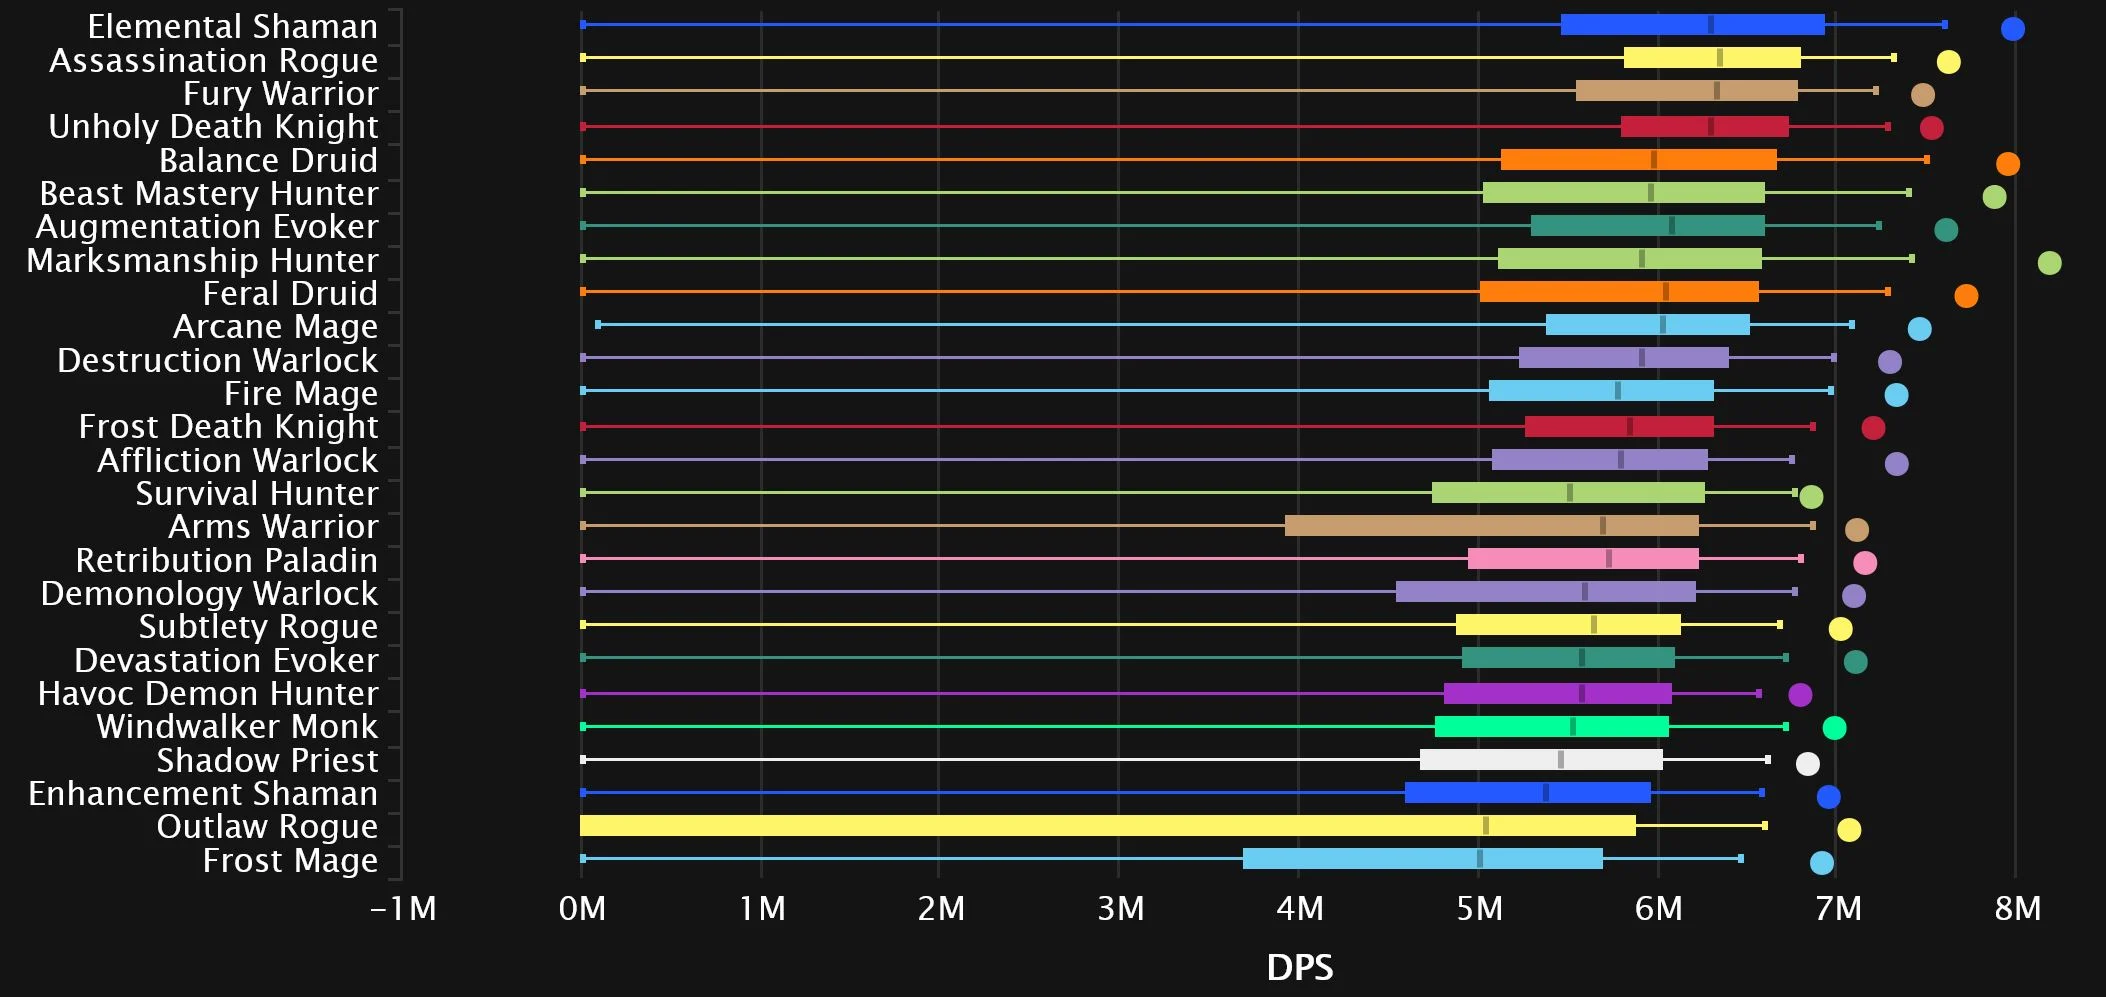
Task: Select the Shadow Priest white outlier dot
Action: pyautogui.click(x=1807, y=764)
